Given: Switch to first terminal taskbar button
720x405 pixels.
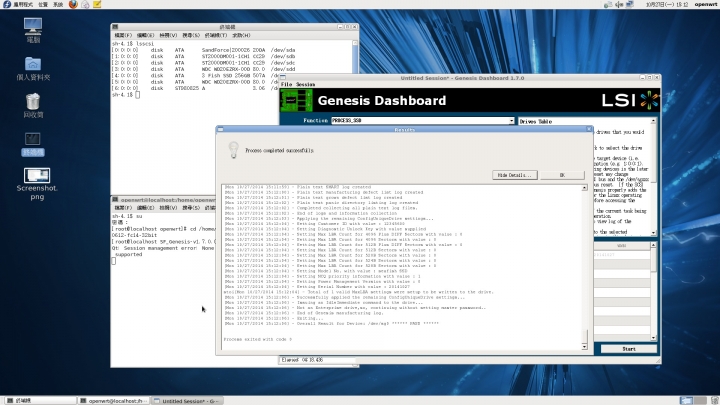Looking at the screenshot, I should click(x=40, y=401).
